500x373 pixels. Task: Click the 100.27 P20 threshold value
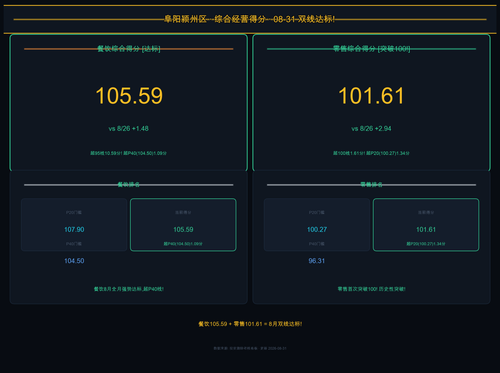317,229
